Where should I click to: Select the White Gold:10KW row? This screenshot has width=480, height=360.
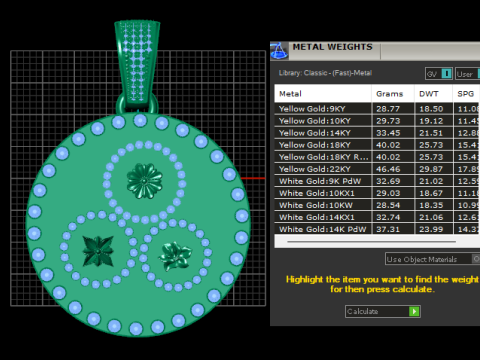pos(377,205)
